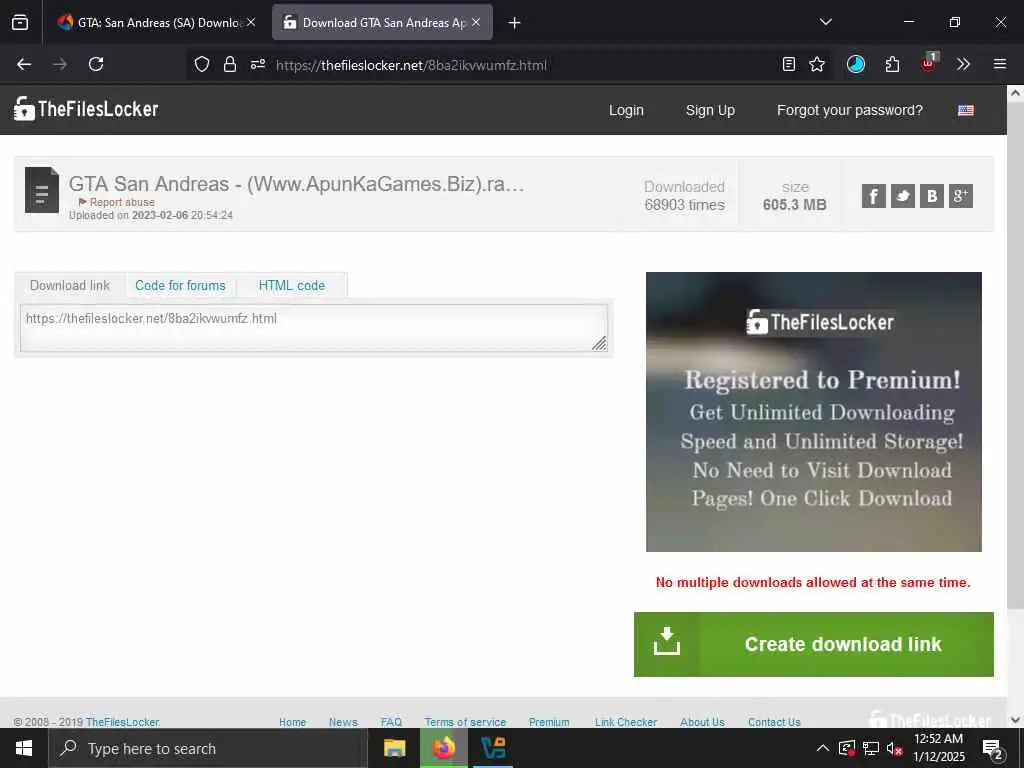Screen dimensions: 1024x768
Task: Click Forgot your password? link
Action: (x=850, y=110)
